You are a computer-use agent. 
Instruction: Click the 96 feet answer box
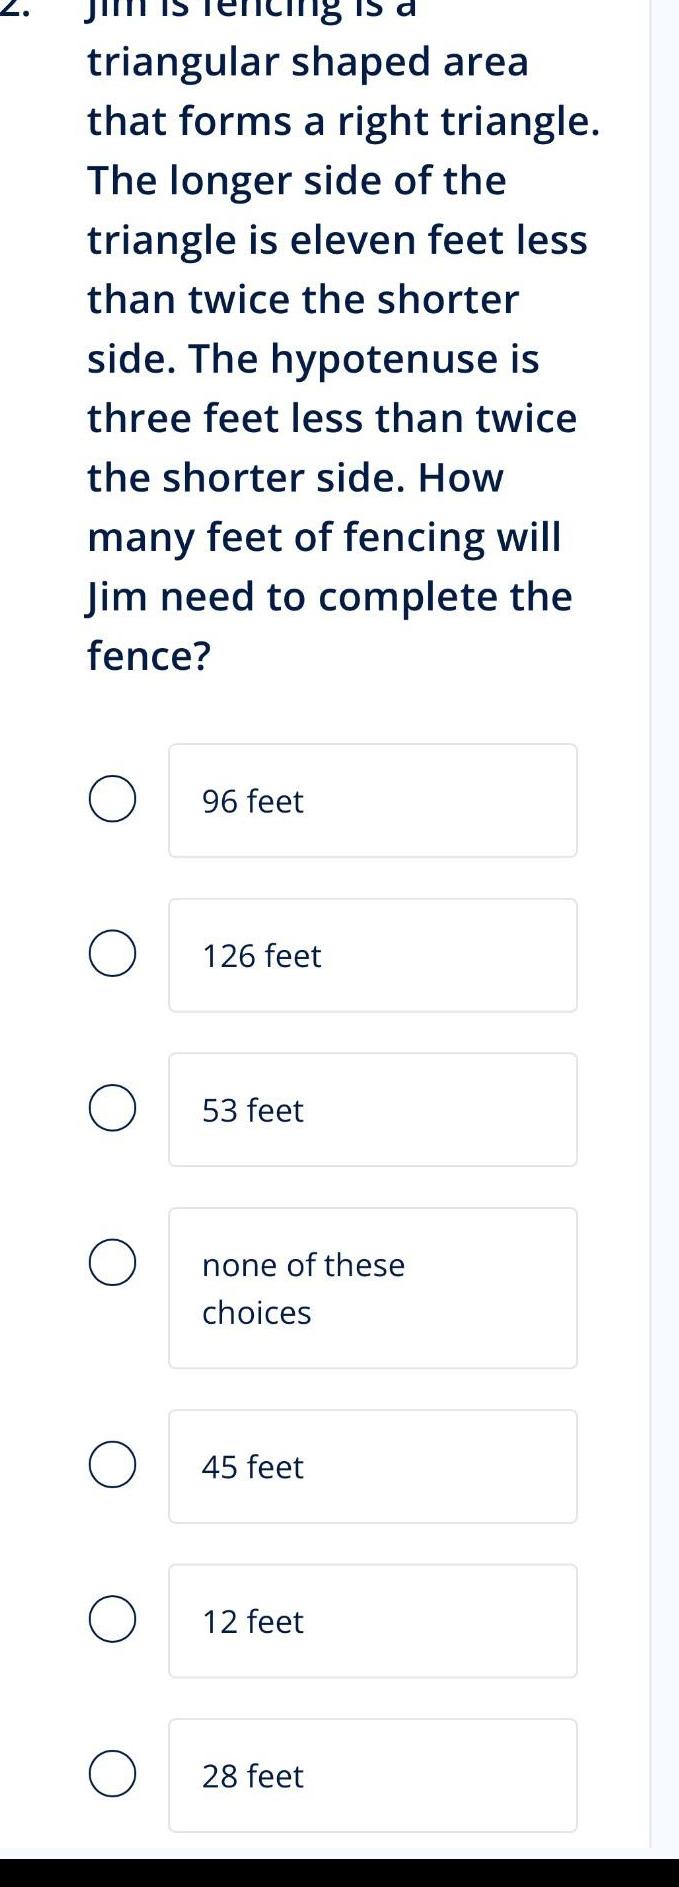click(373, 800)
